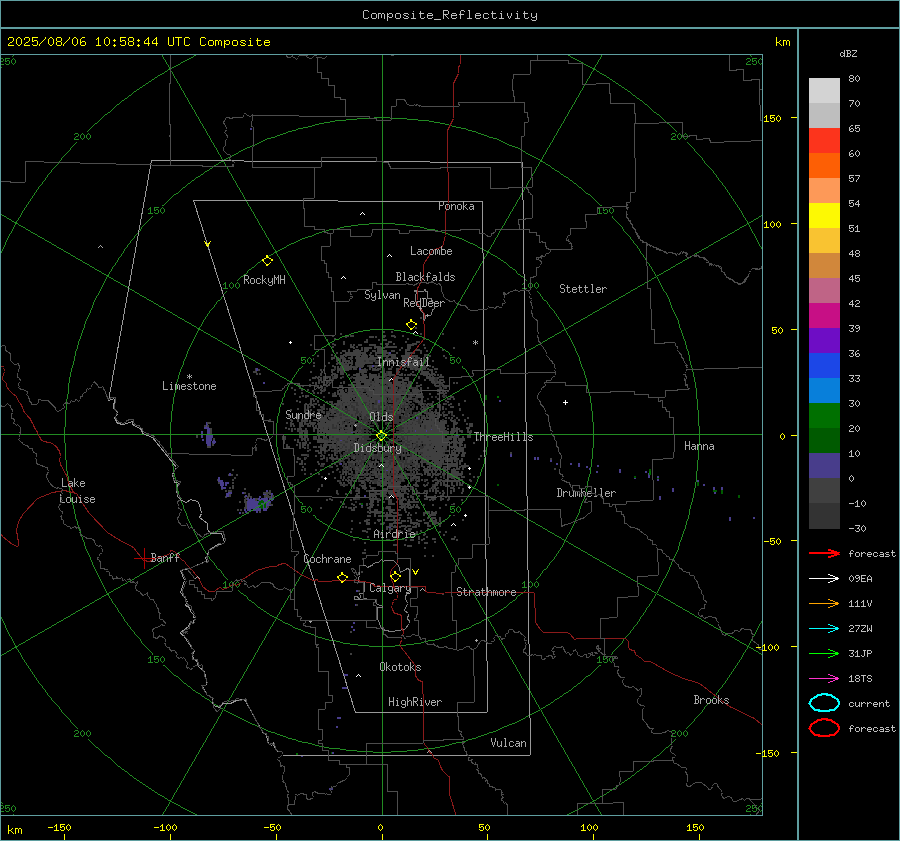This screenshot has height=841, width=900.
Task: Click the Blackfalds label
Action: click(425, 277)
